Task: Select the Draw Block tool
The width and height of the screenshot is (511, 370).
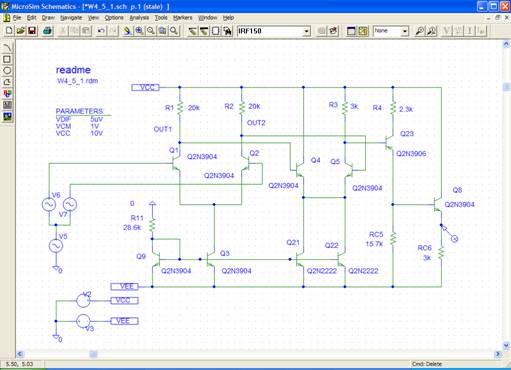Action: click(x=216, y=31)
